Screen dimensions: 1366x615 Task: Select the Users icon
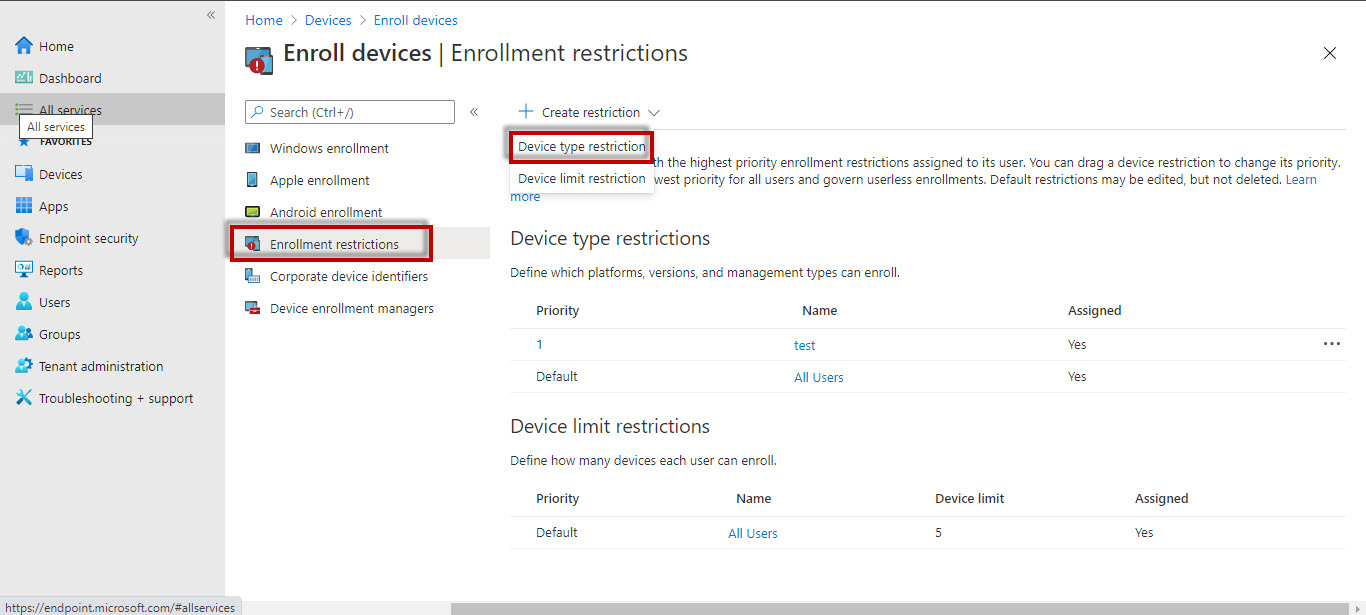coord(22,301)
